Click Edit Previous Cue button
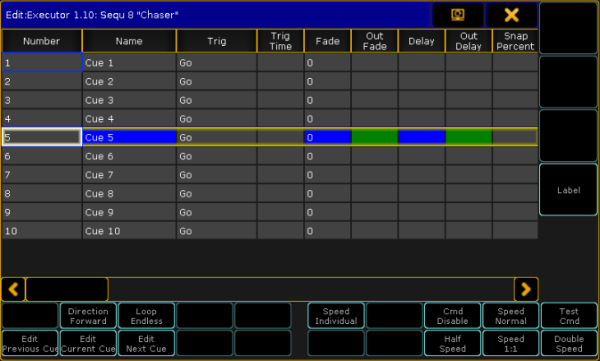Screen dimensions: 600x361 pos(30,343)
